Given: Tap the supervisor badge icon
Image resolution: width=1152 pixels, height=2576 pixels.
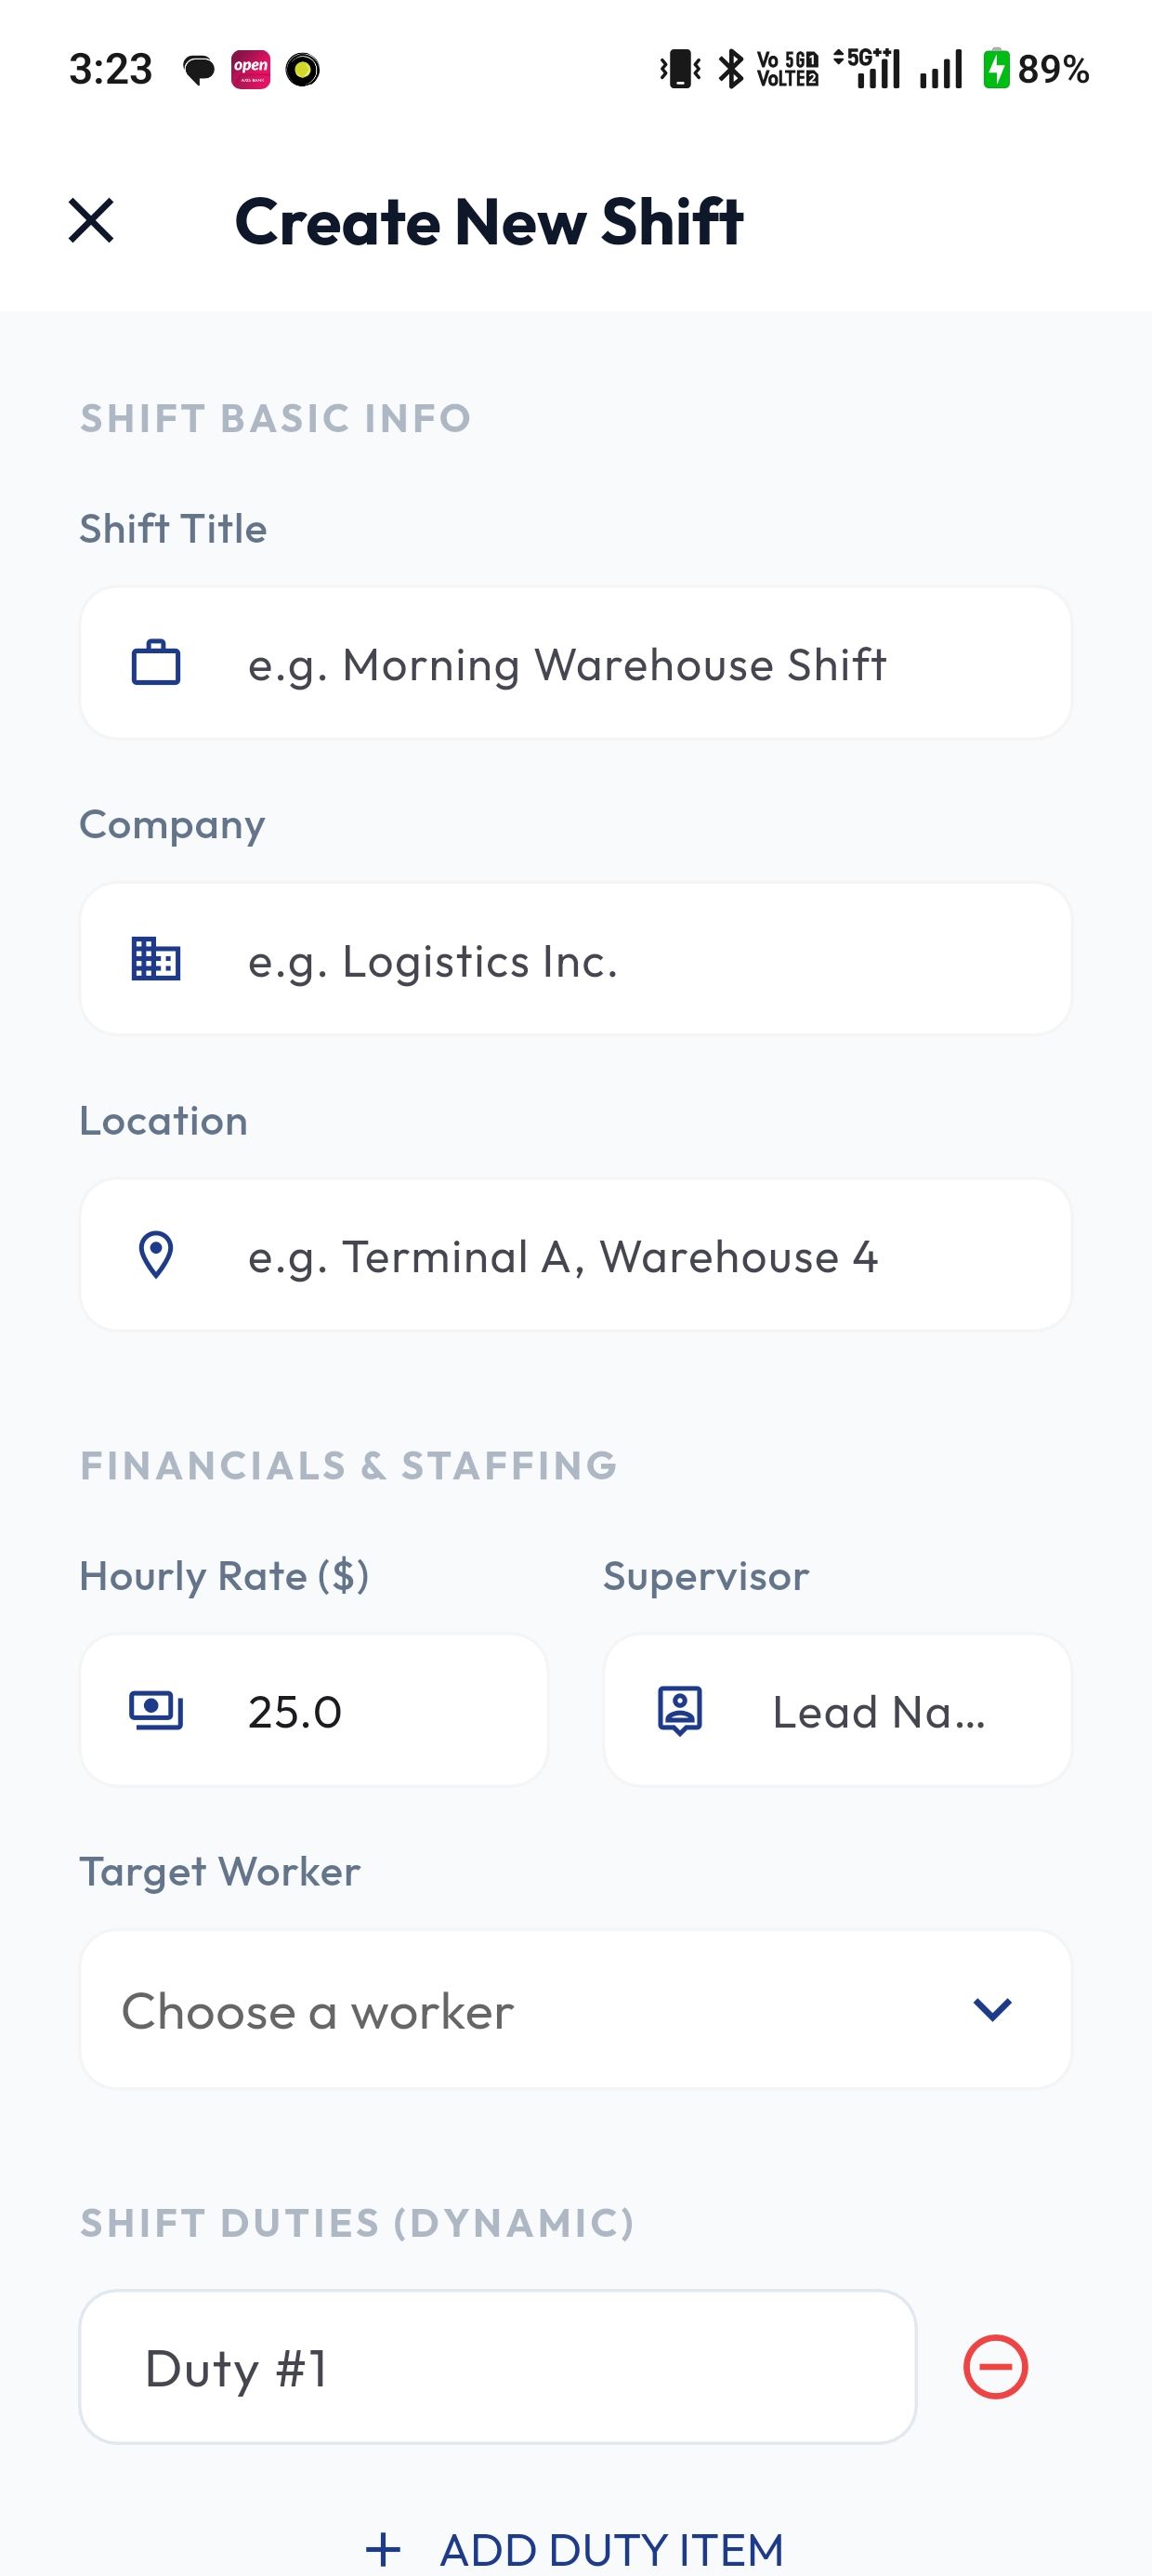Looking at the screenshot, I should point(680,1710).
